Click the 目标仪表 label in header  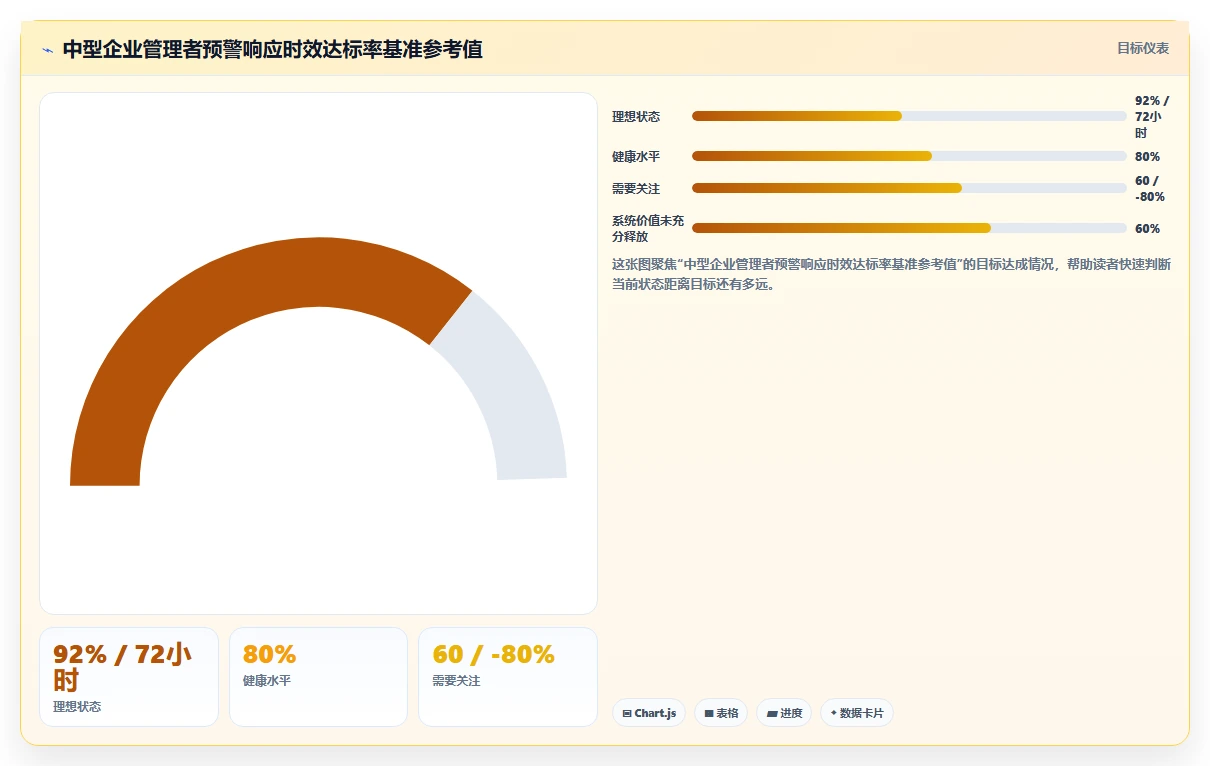click(x=1143, y=48)
